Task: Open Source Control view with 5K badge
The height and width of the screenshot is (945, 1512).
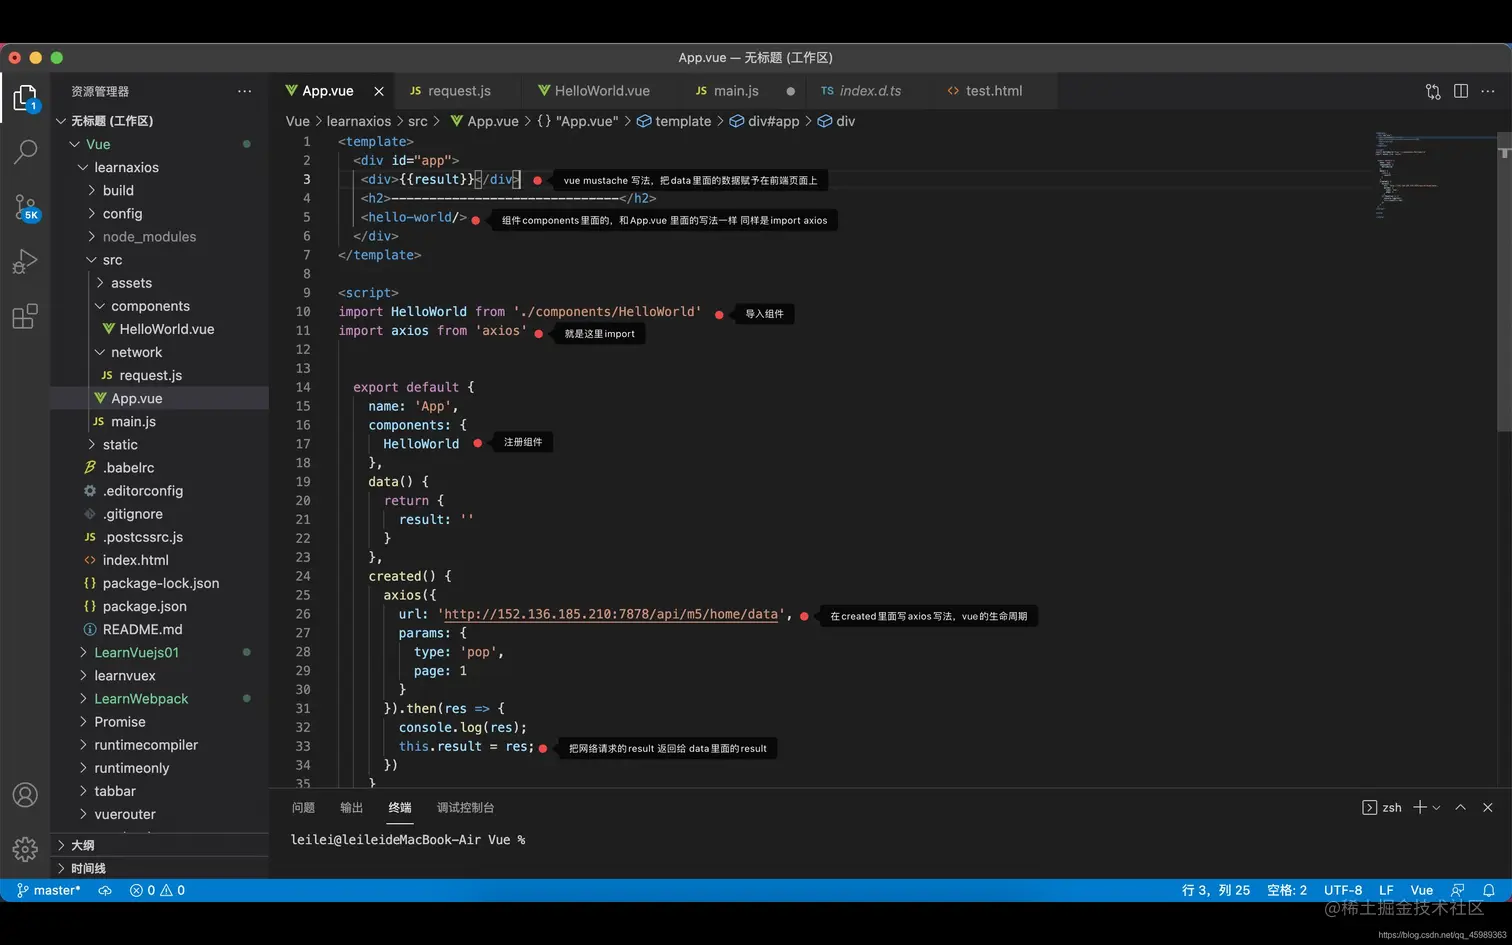Action: [x=25, y=207]
